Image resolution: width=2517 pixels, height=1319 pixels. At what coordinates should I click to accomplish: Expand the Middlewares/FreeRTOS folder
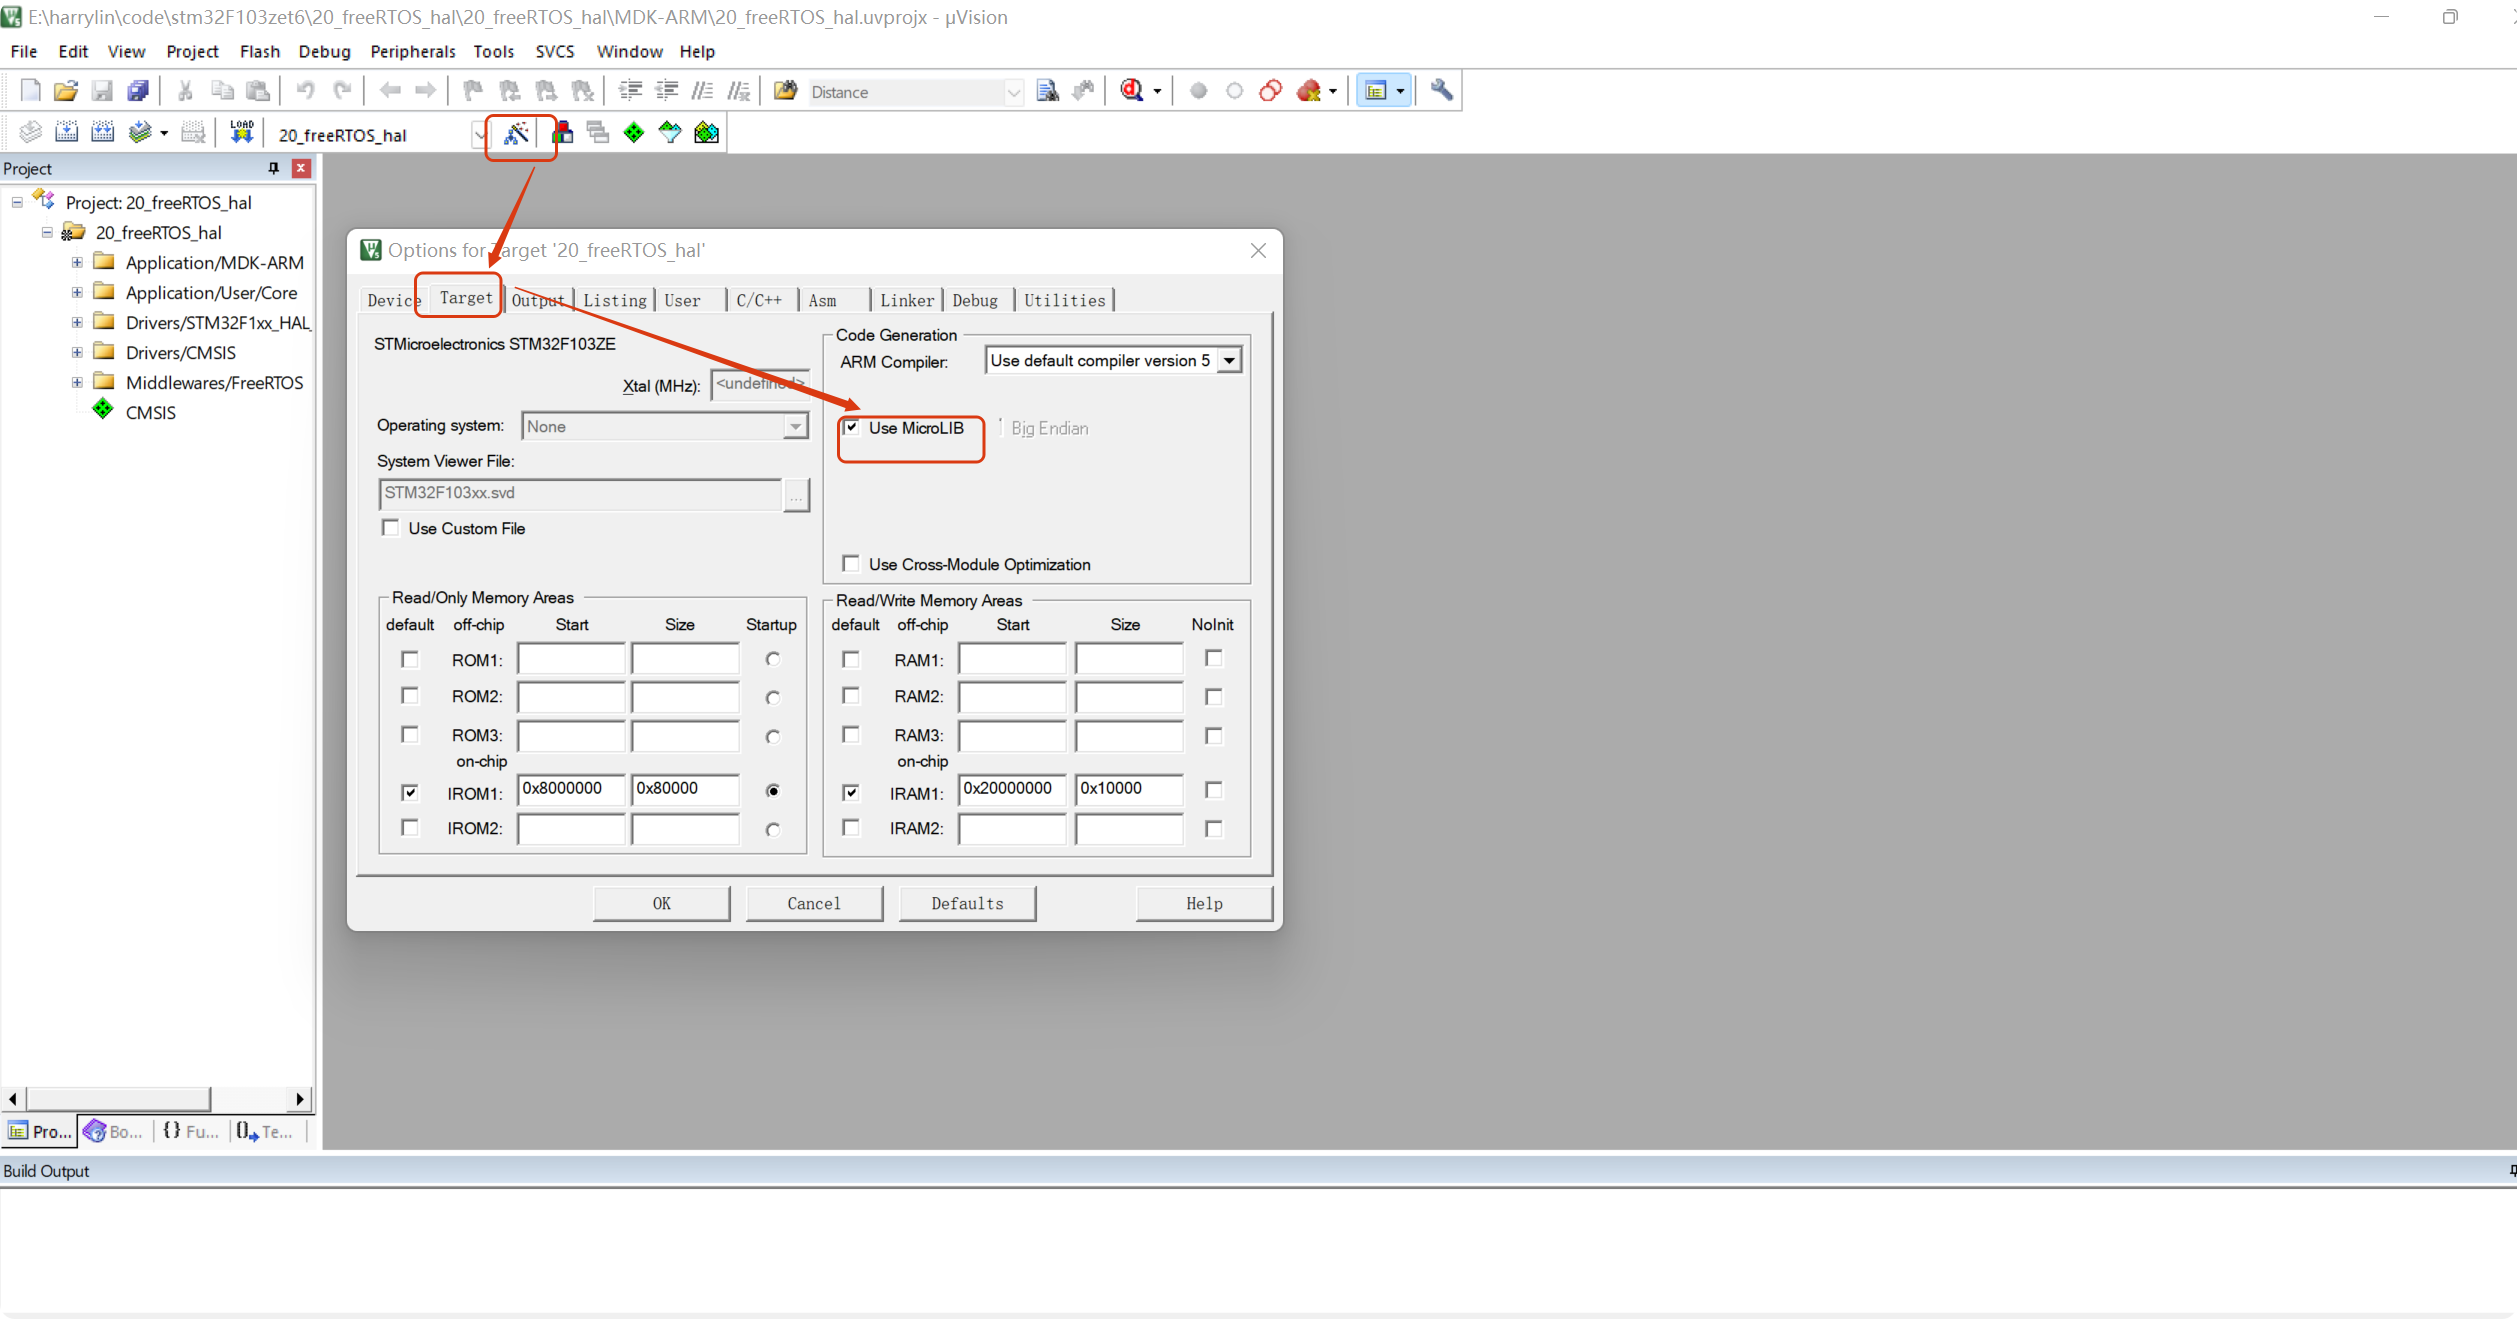pyautogui.click(x=77, y=382)
